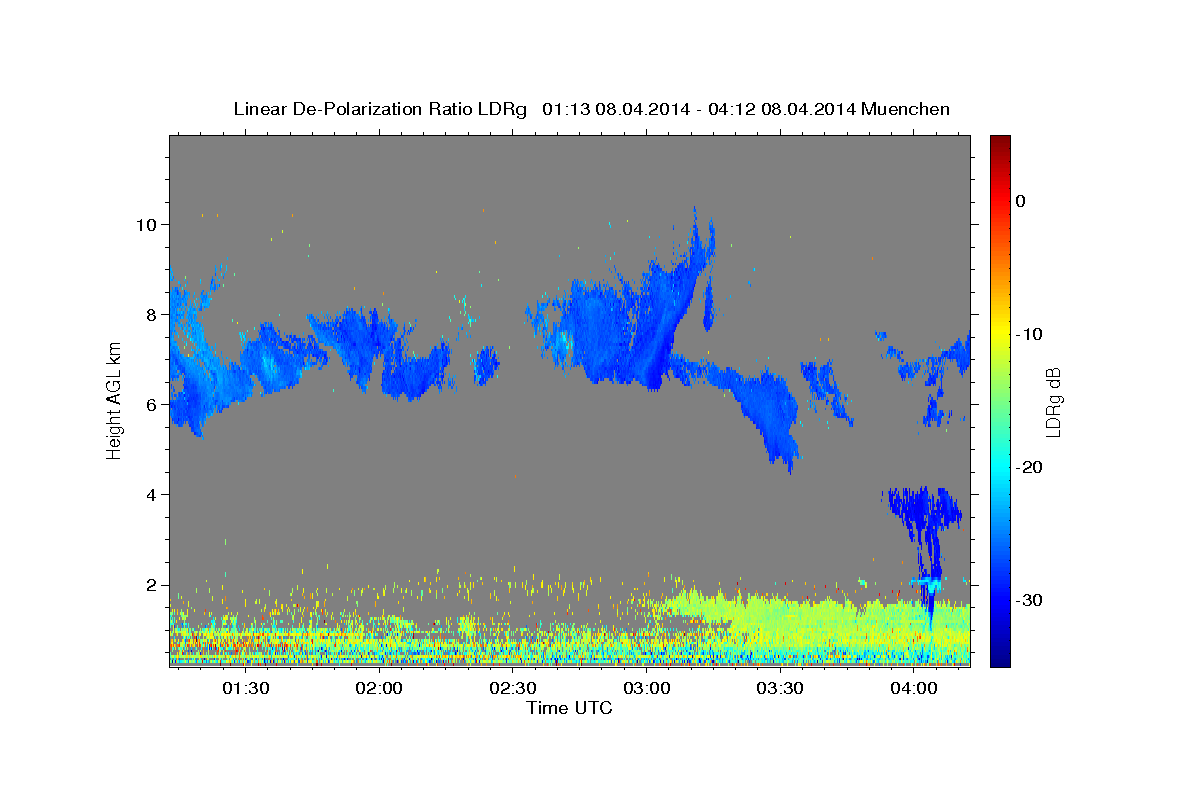Click the dark red top of the colorbar
The image size is (1200, 800).
999,145
